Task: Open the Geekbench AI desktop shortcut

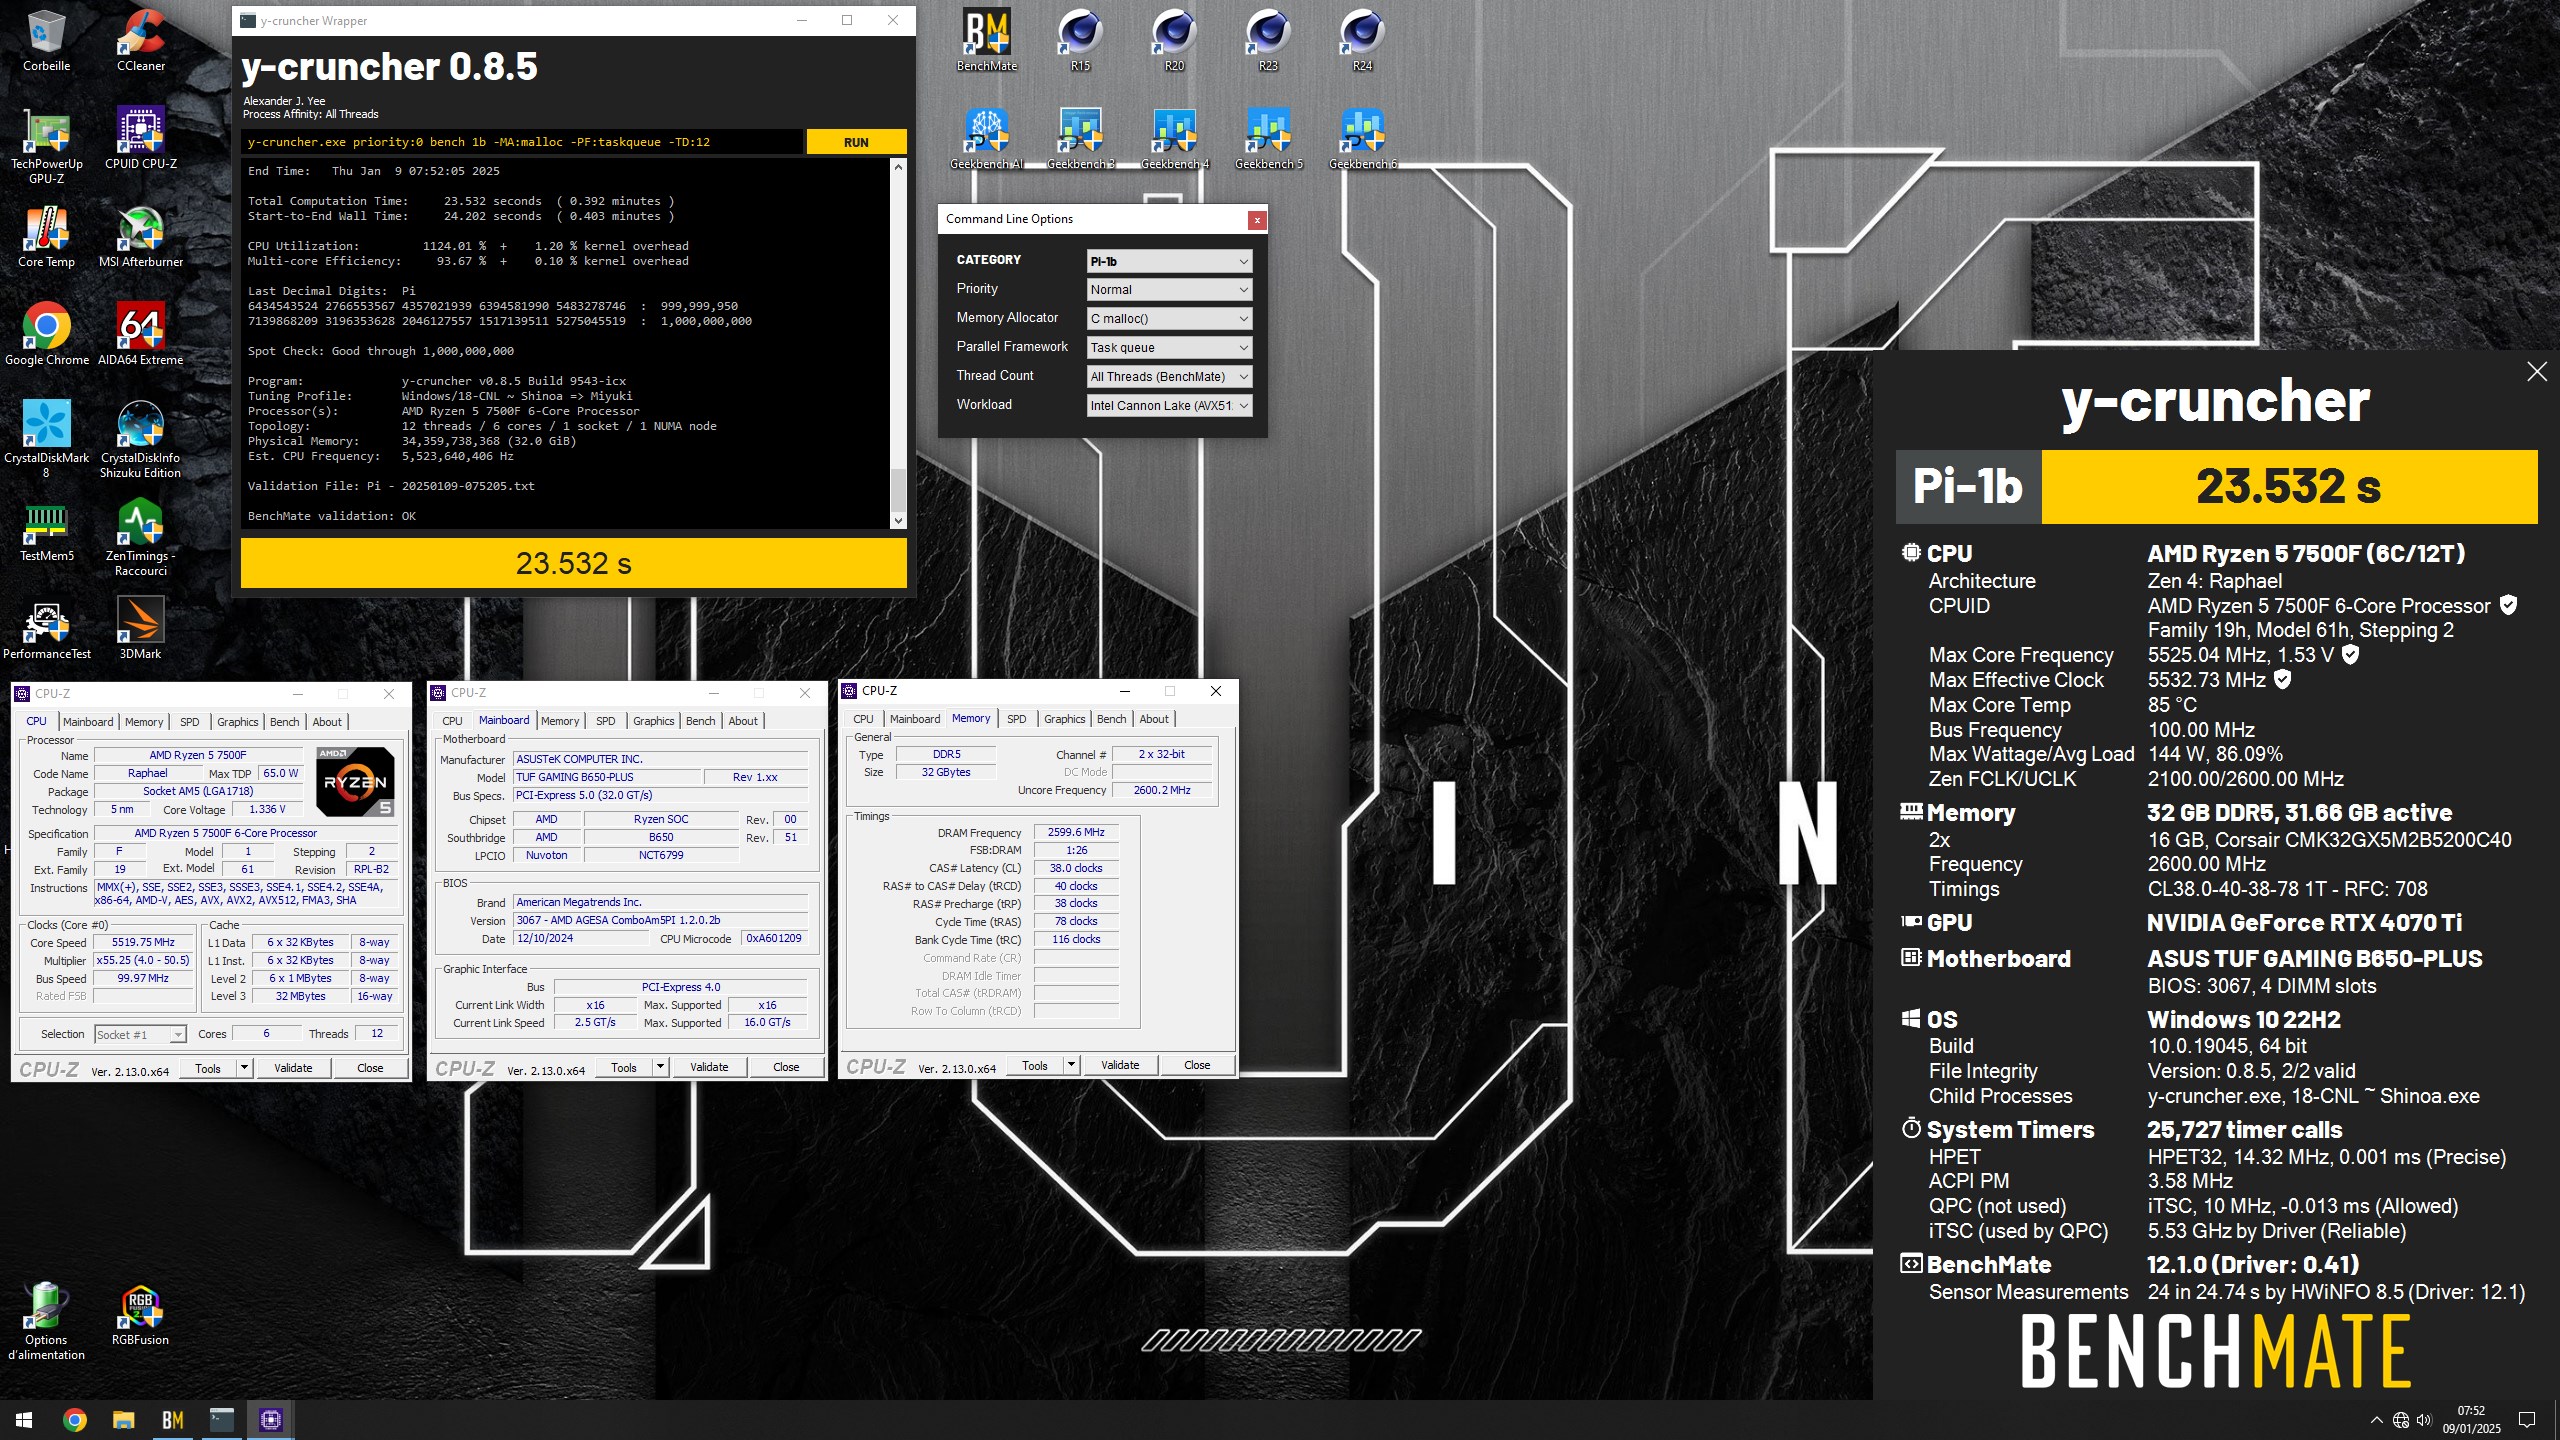Action: (987, 138)
